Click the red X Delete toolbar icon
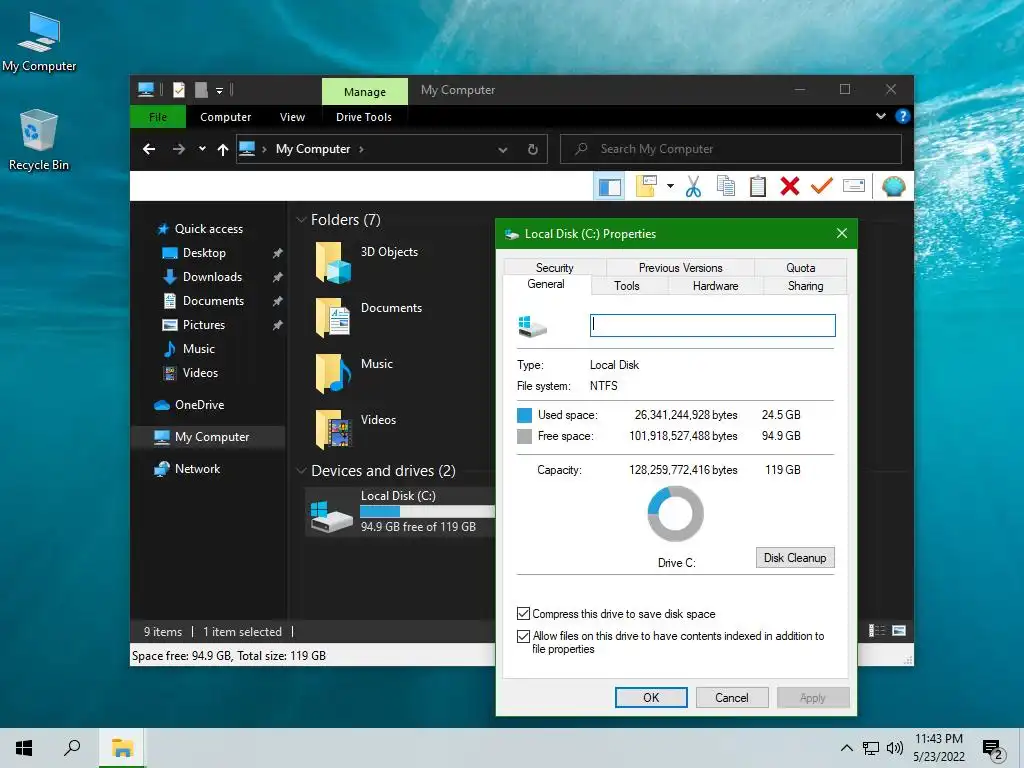Image resolution: width=1024 pixels, height=768 pixels. click(790, 187)
